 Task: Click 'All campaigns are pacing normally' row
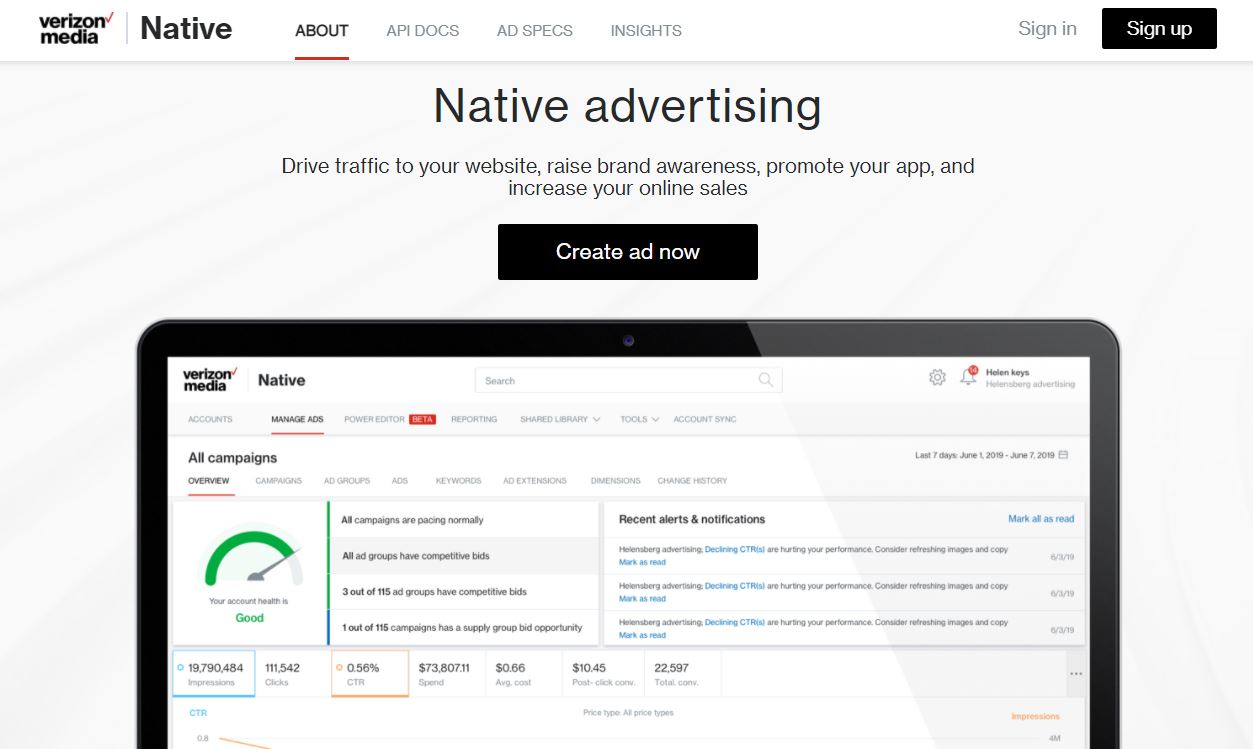463,520
